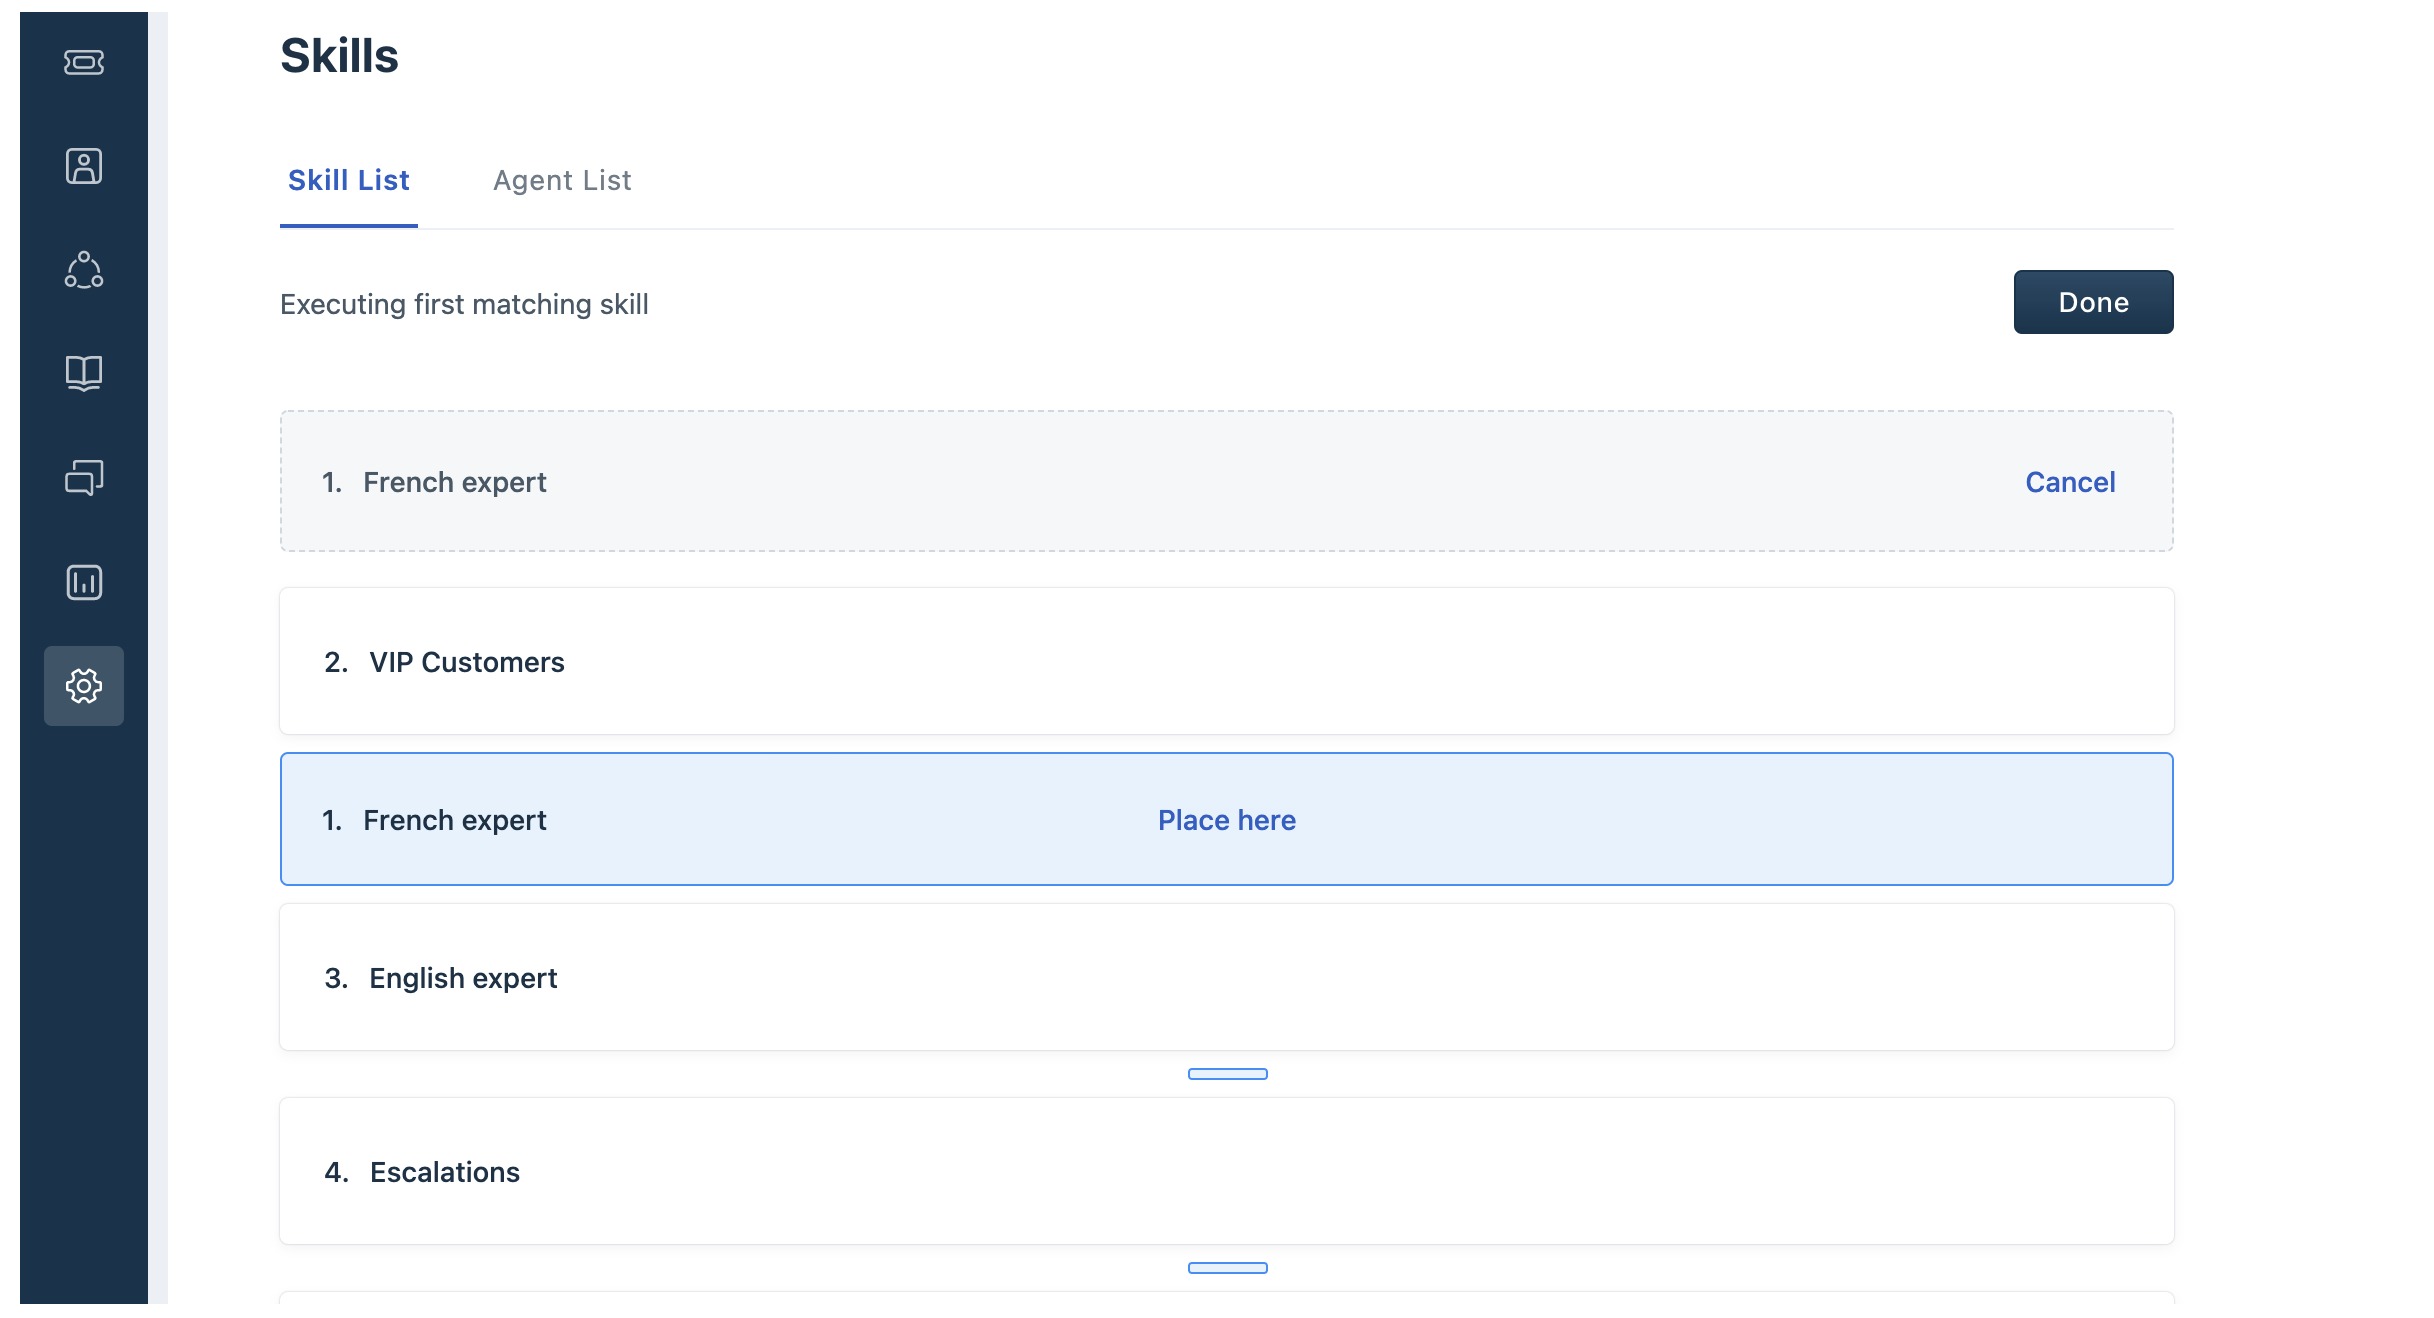Click the dashed French expert placeholder row

[1100, 482]
